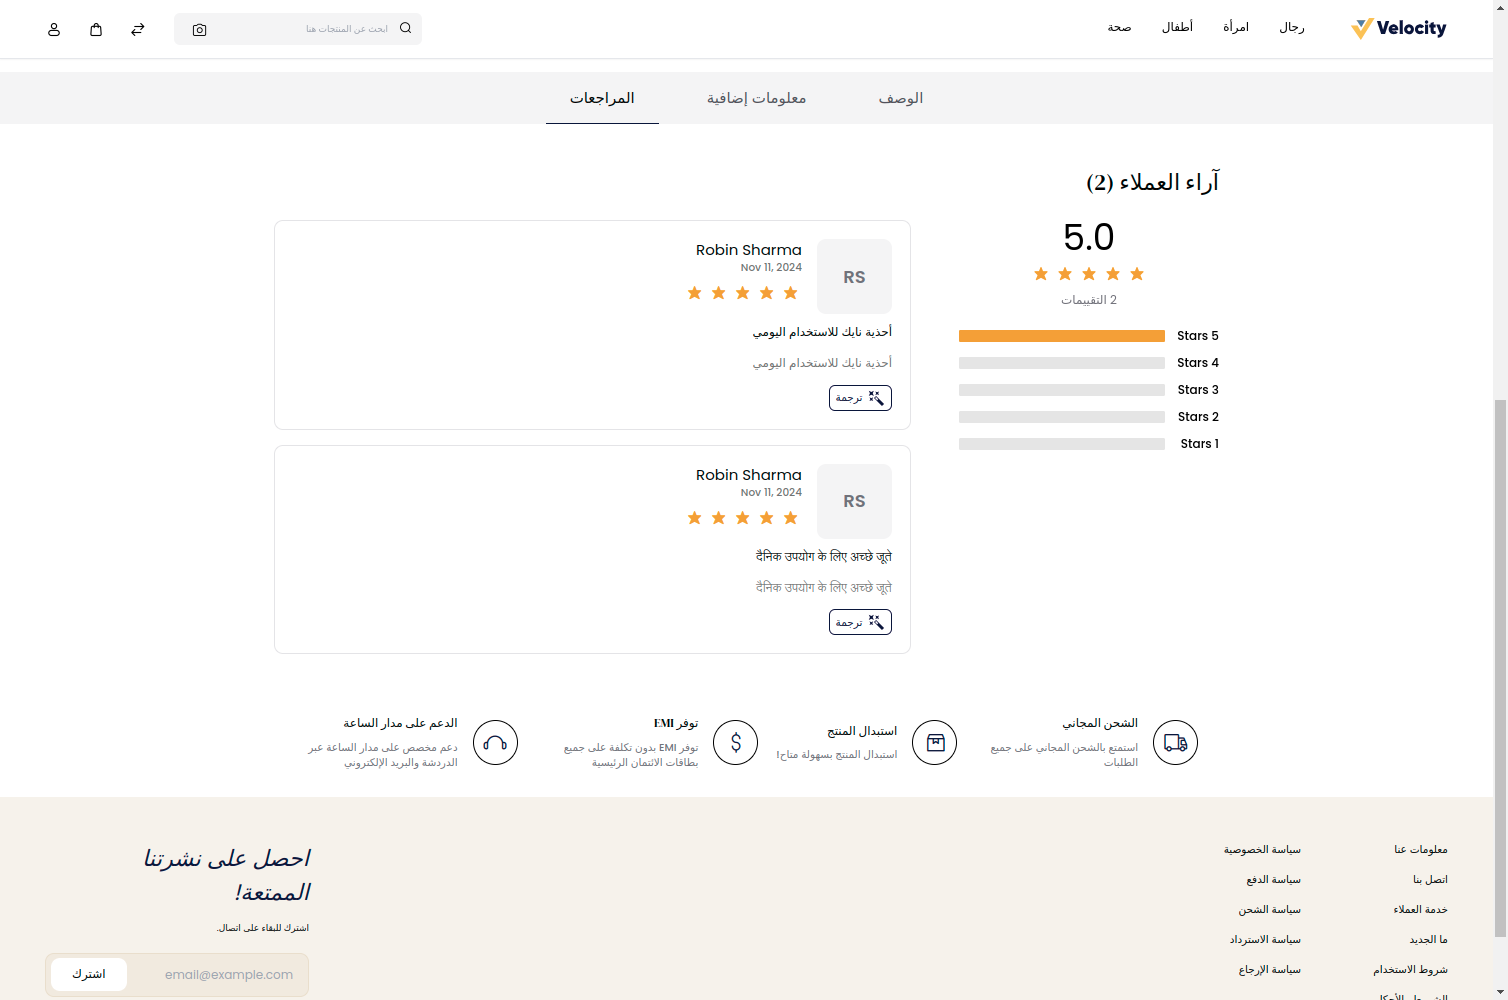Image resolution: width=1508 pixels, height=1000 pixels.
Task: Click the Stars 5 rating bar
Action: 1062,336
